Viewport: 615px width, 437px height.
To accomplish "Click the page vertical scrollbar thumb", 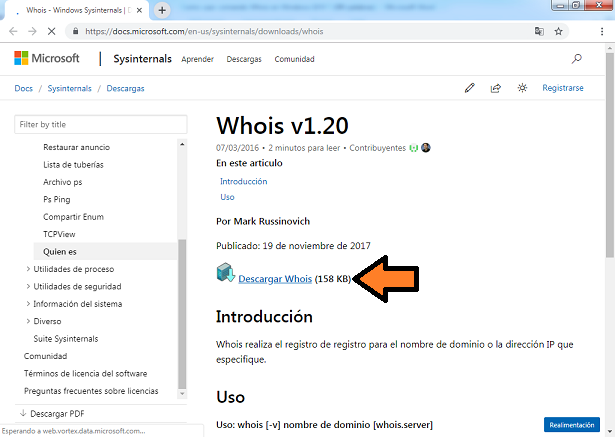I will tap(610, 155).
